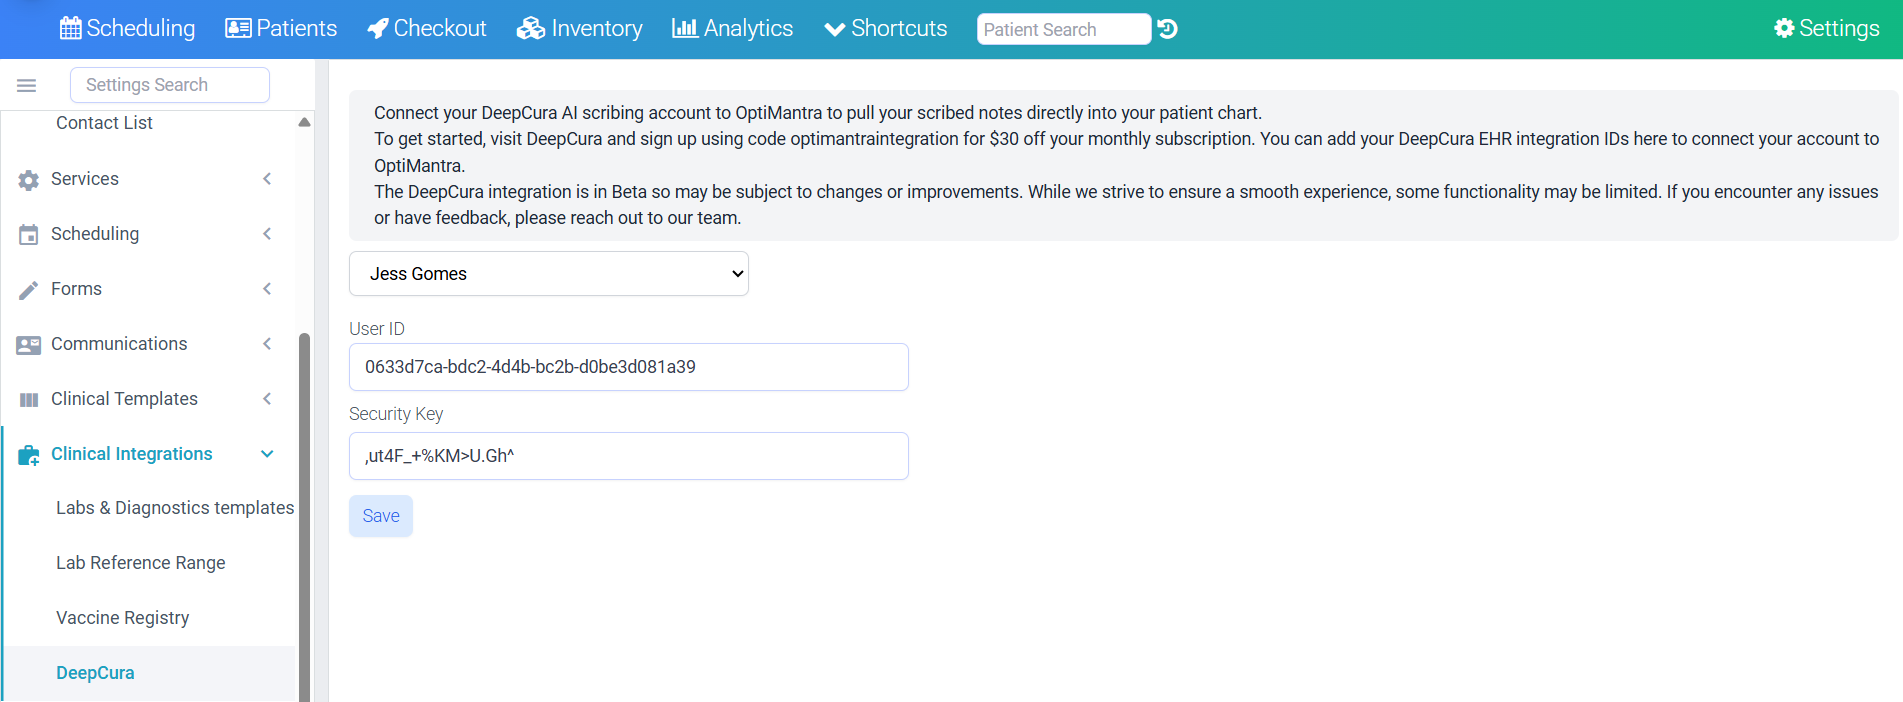Open the Patients tab in navbar
The height and width of the screenshot is (702, 1903).
click(x=281, y=28)
